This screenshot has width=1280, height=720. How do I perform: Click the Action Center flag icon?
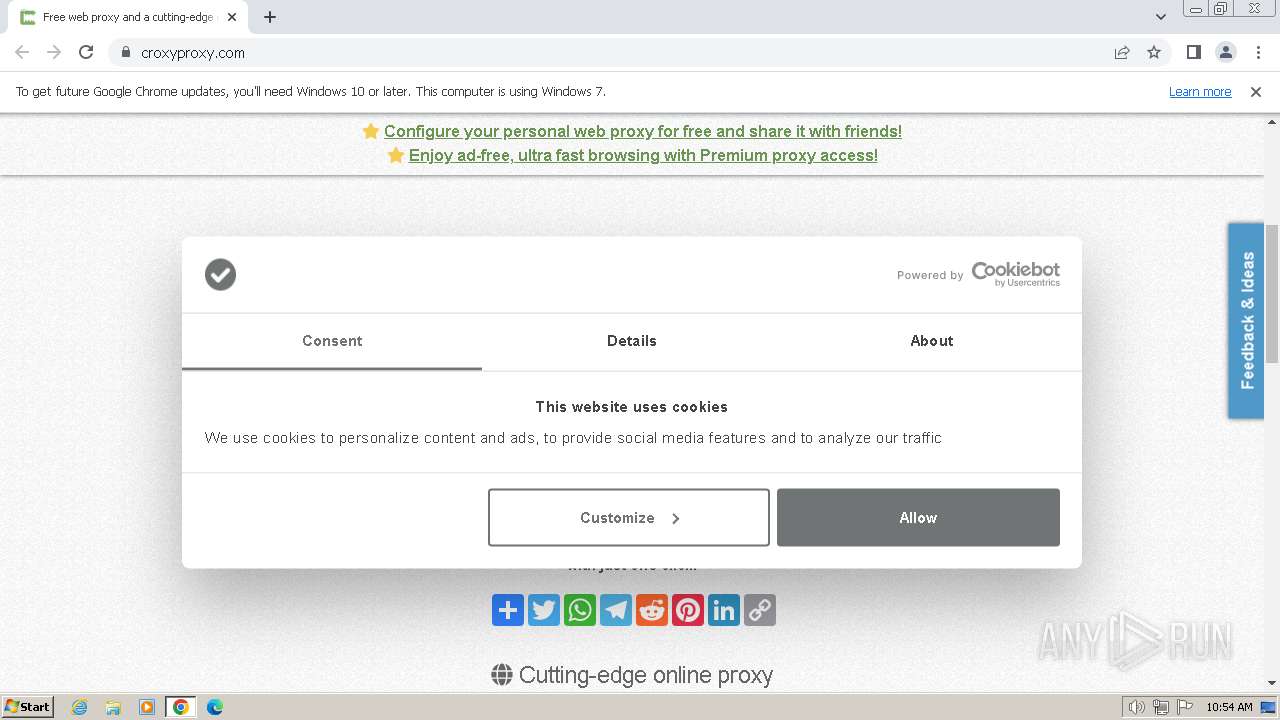[1185, 707]
